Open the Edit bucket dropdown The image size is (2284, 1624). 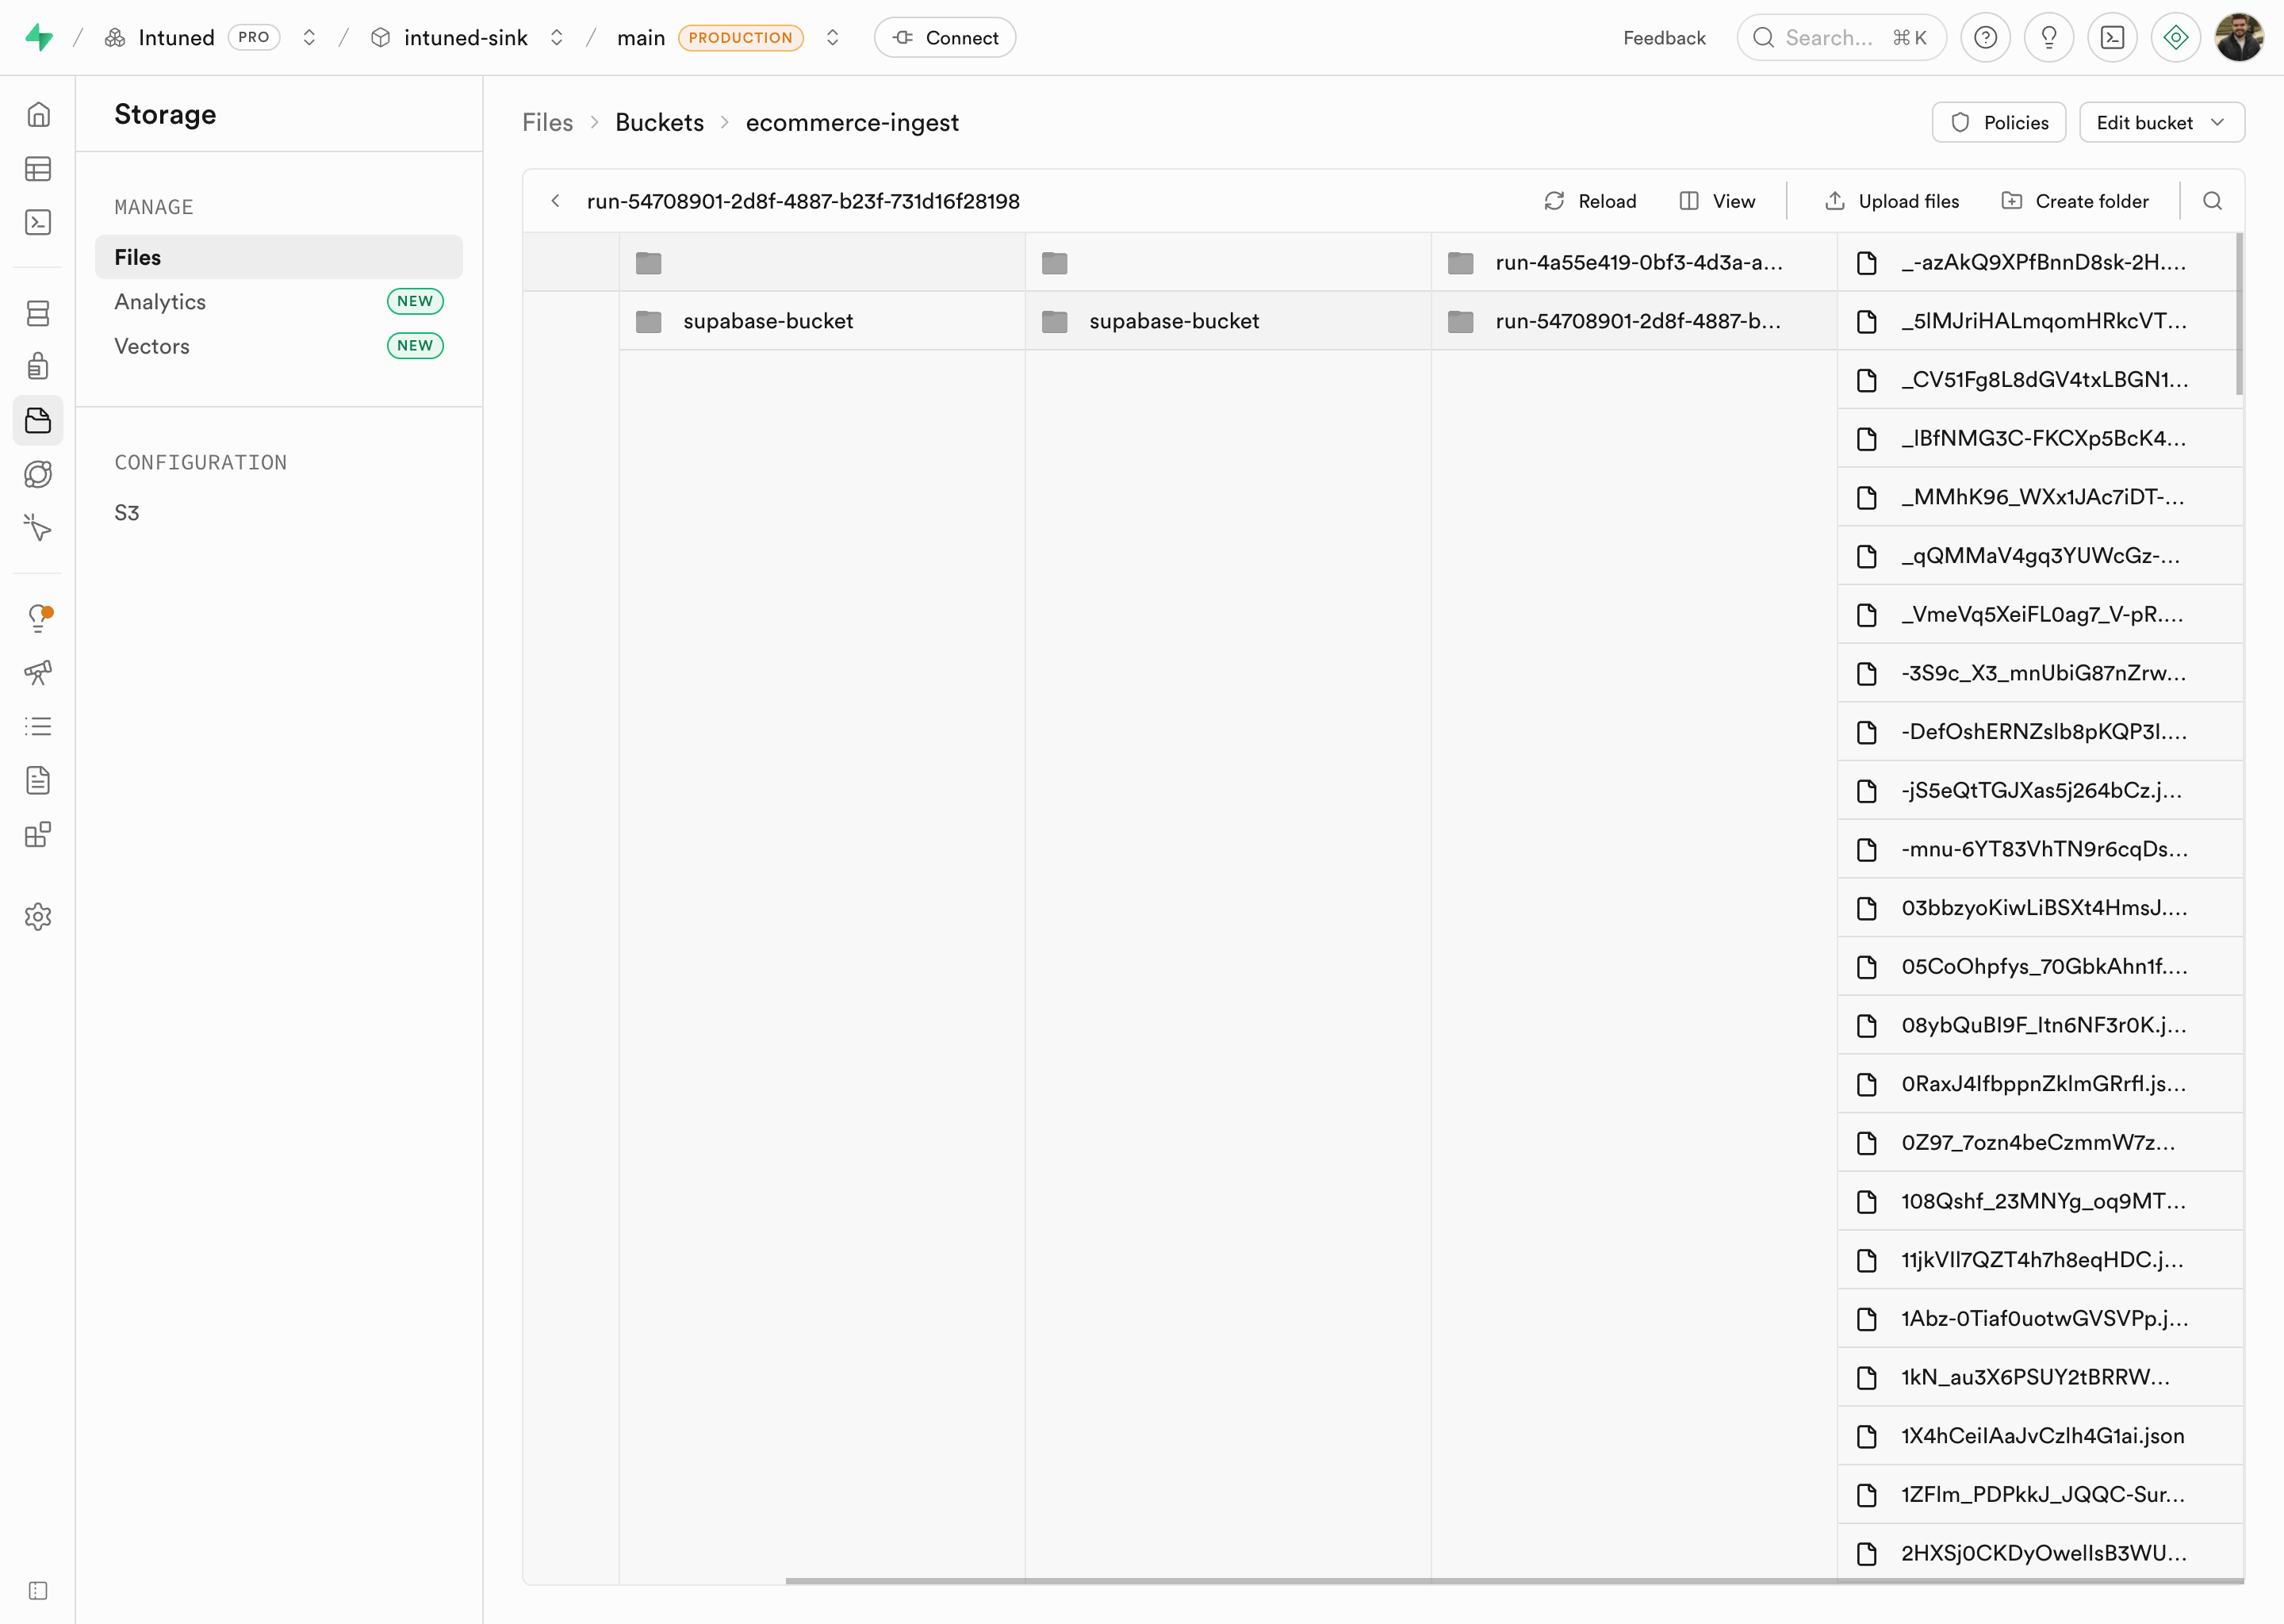point(2161,122)
